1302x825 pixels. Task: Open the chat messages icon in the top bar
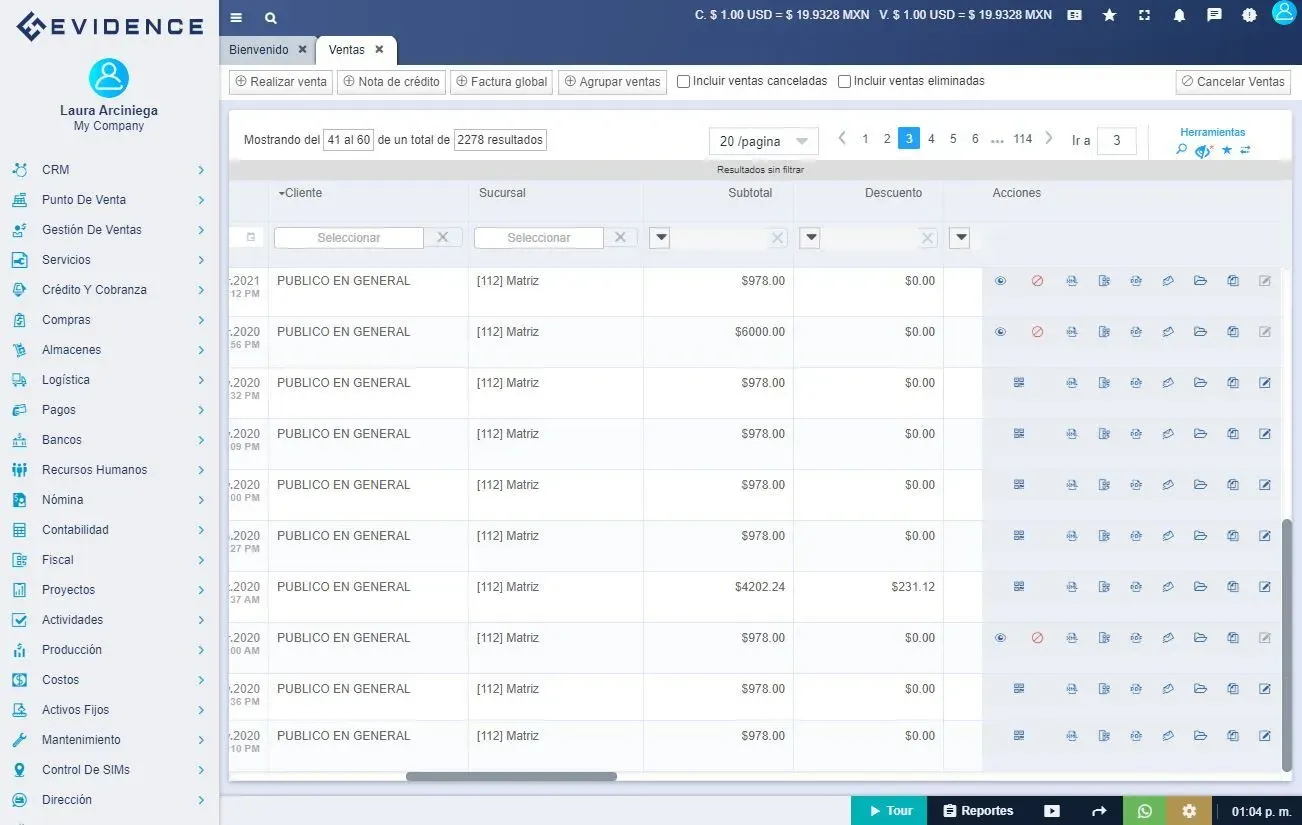pyautogui.click(x=1214, y=15)
